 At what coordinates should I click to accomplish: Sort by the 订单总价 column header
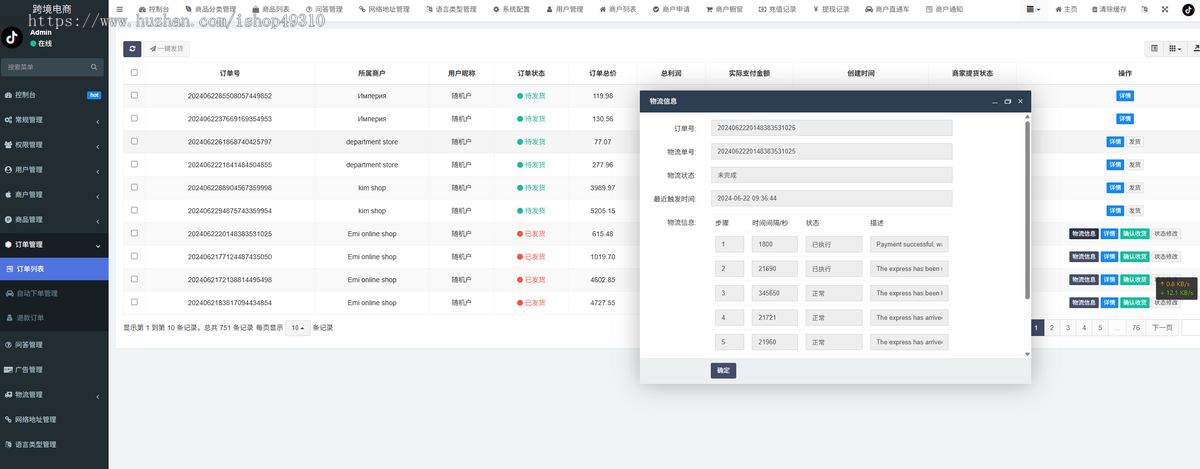point(602,73)
